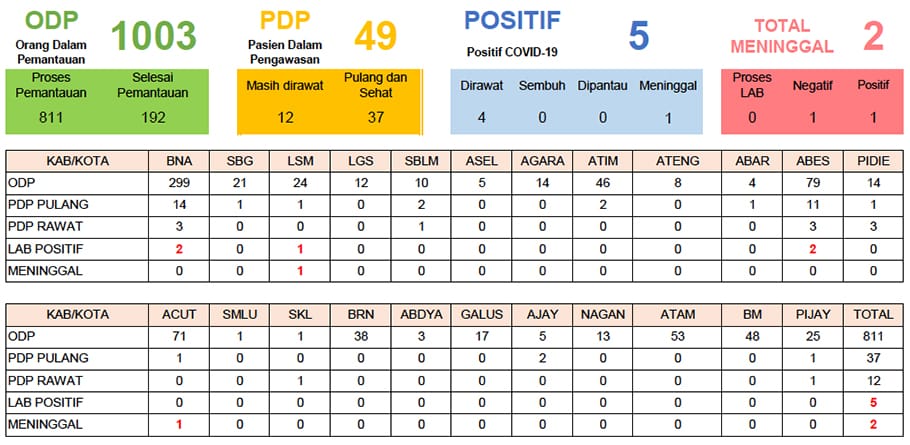Select the blue POSITIF heading

tap(512, 21)
